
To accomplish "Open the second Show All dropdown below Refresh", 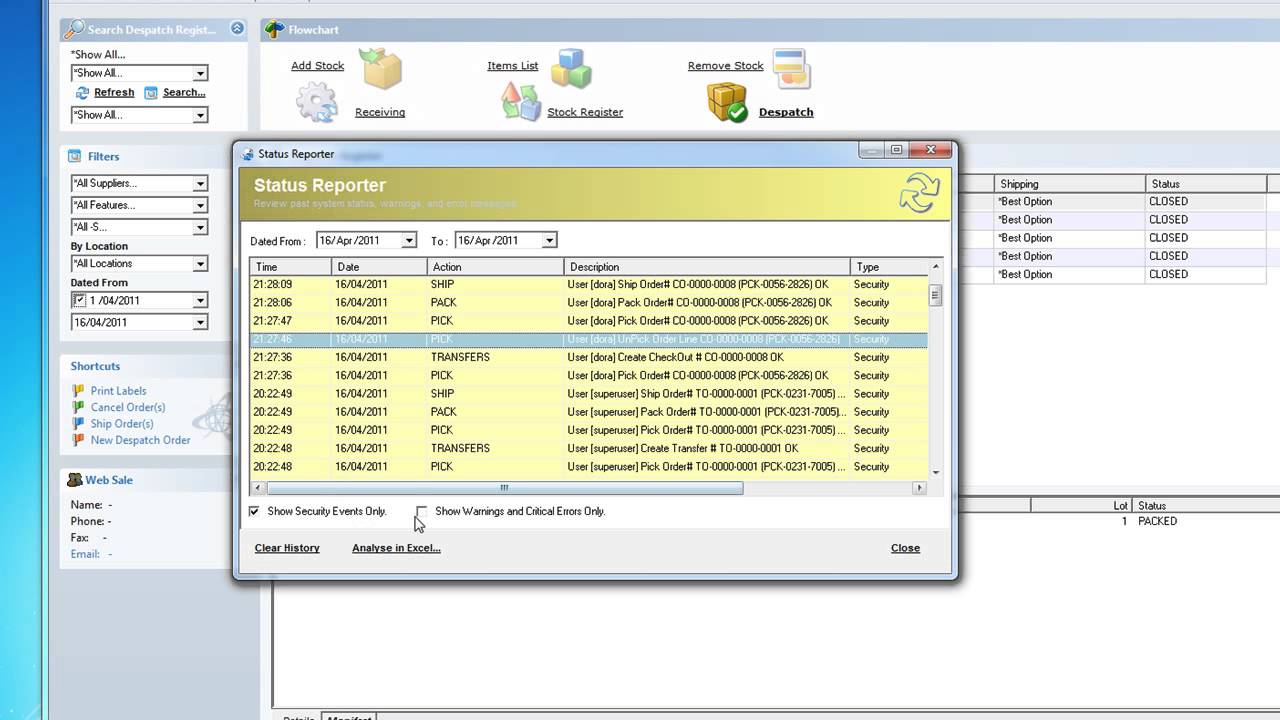I will tap(200, 115).
